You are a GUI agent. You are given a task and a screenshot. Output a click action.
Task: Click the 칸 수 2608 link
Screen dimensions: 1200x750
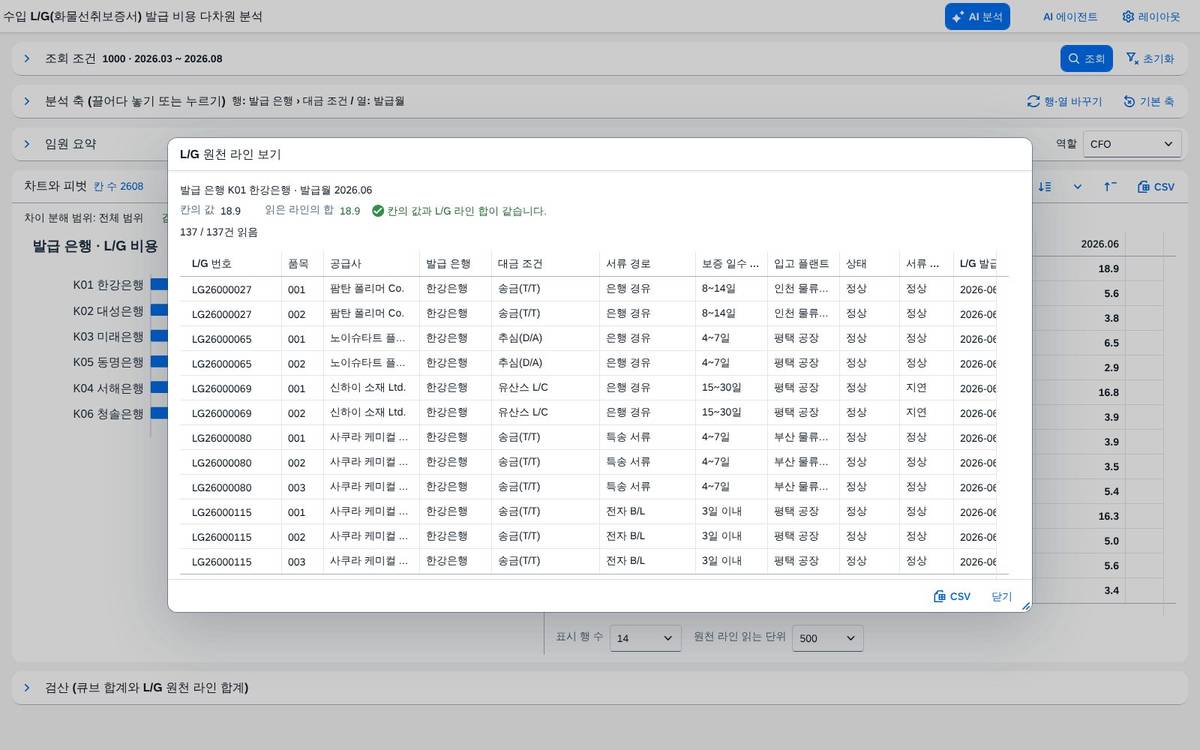click(x=119, y=186)
